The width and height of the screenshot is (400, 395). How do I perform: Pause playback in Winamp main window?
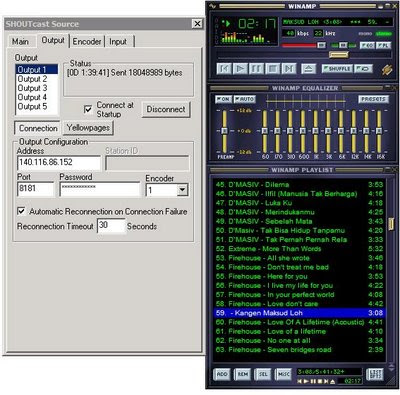(x=256, y=69)
